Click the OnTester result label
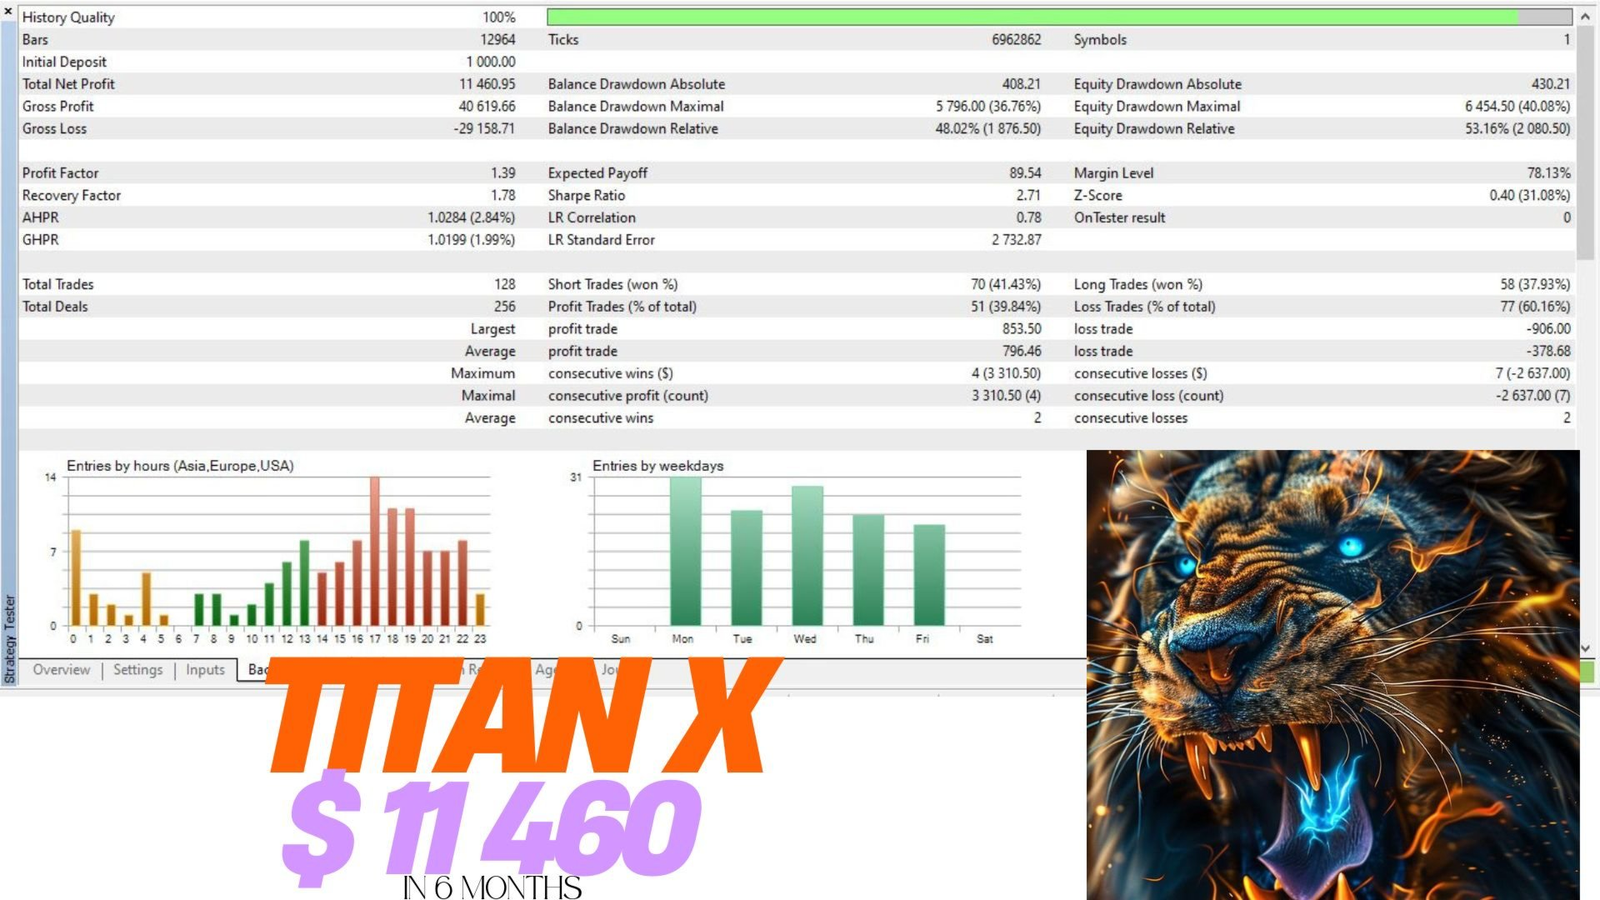The image size is (1600, 900). pyautogui.click(x=1119, y=217)
